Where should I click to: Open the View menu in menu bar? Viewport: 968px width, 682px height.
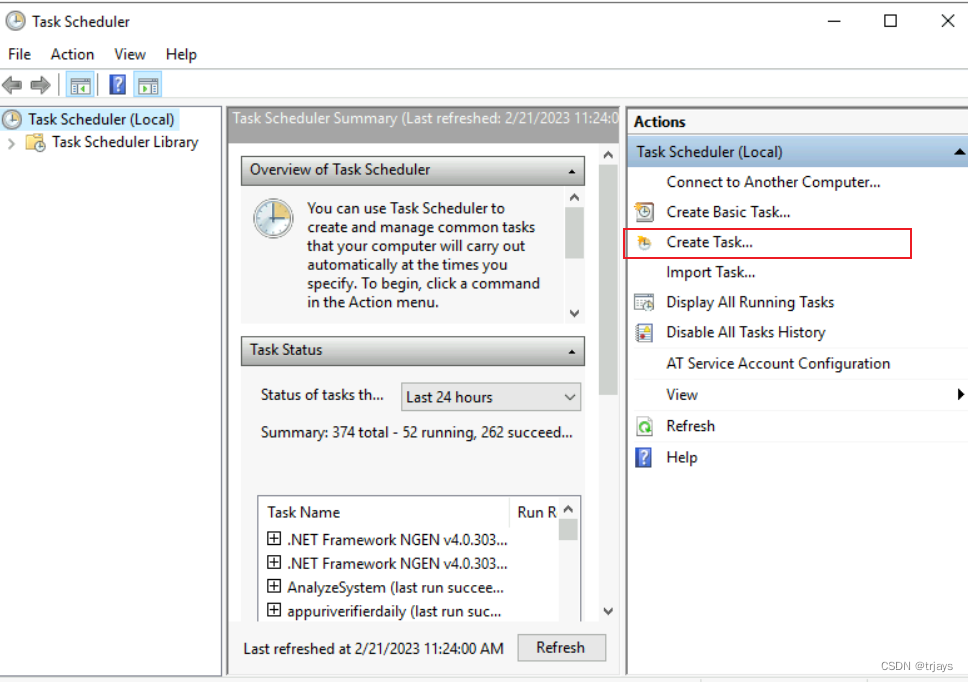tap(130, 54)
